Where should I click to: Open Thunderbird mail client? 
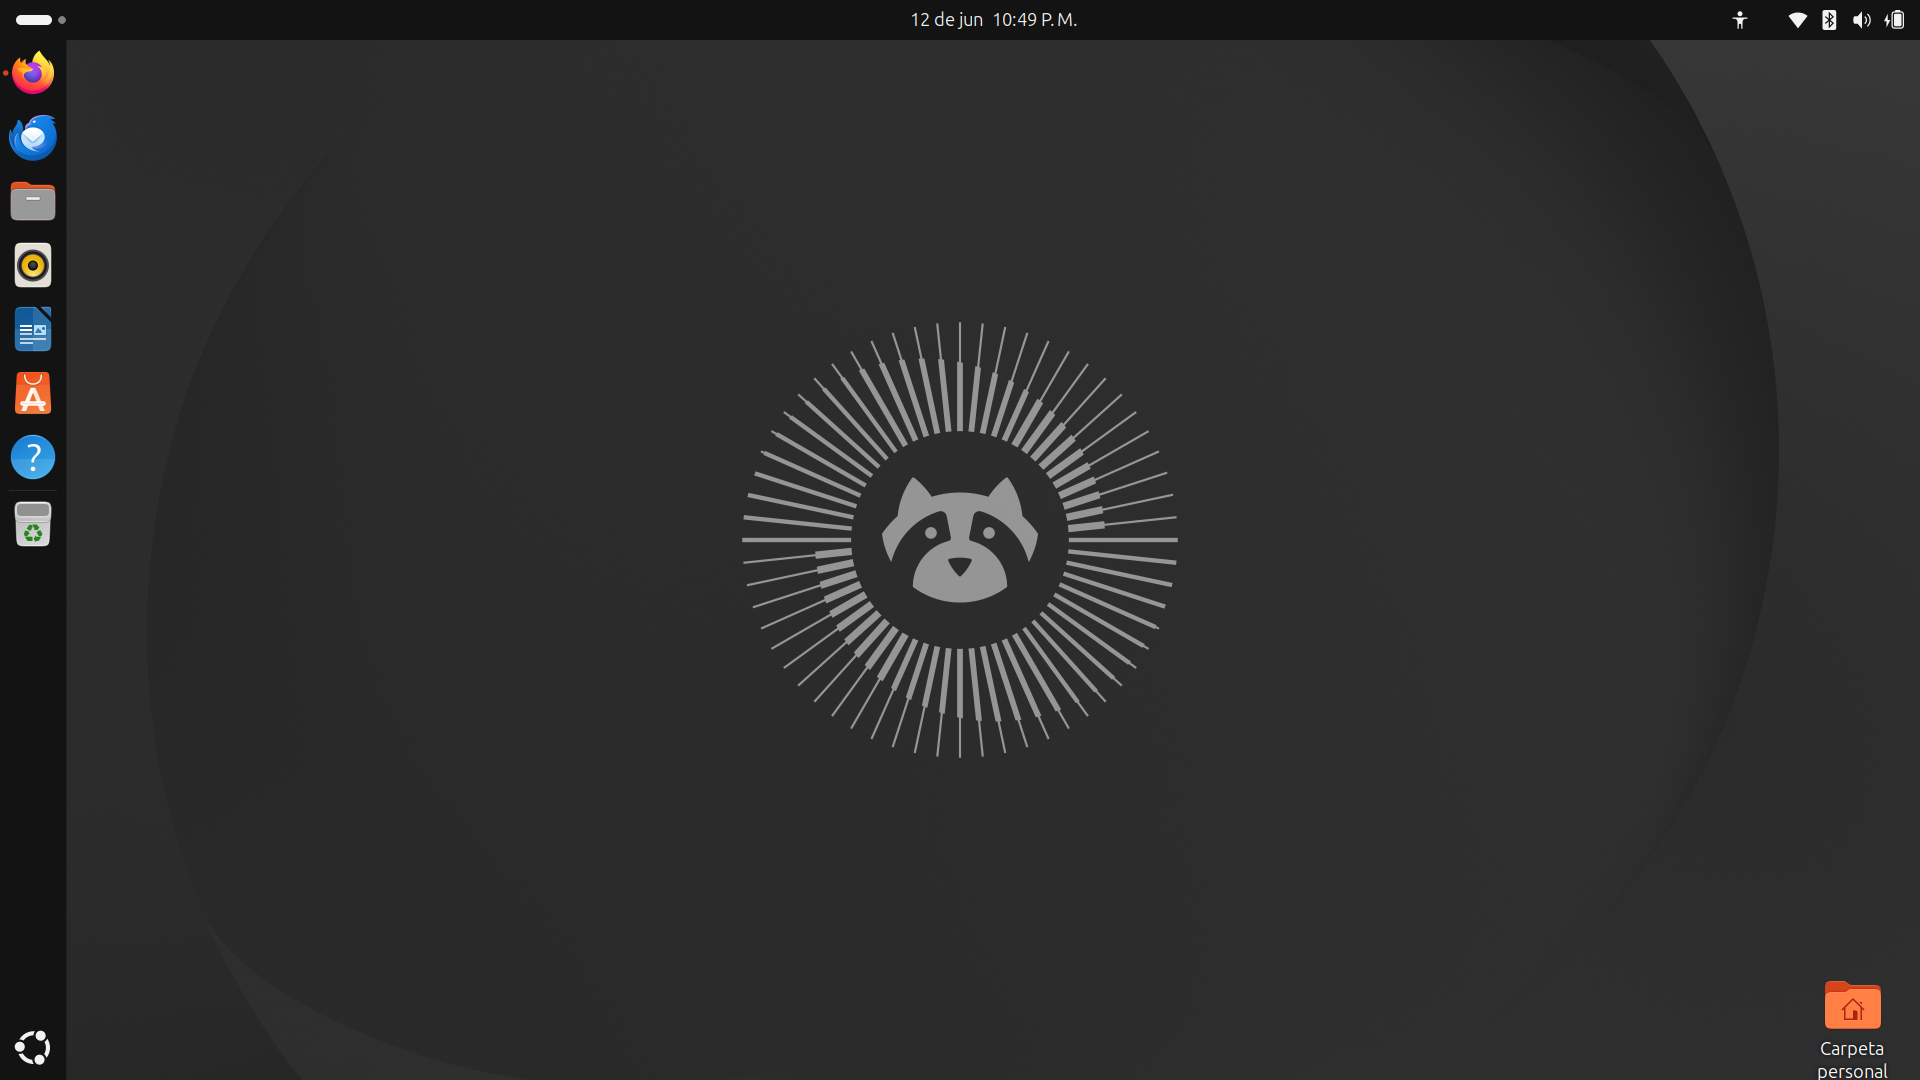(33, 137)
